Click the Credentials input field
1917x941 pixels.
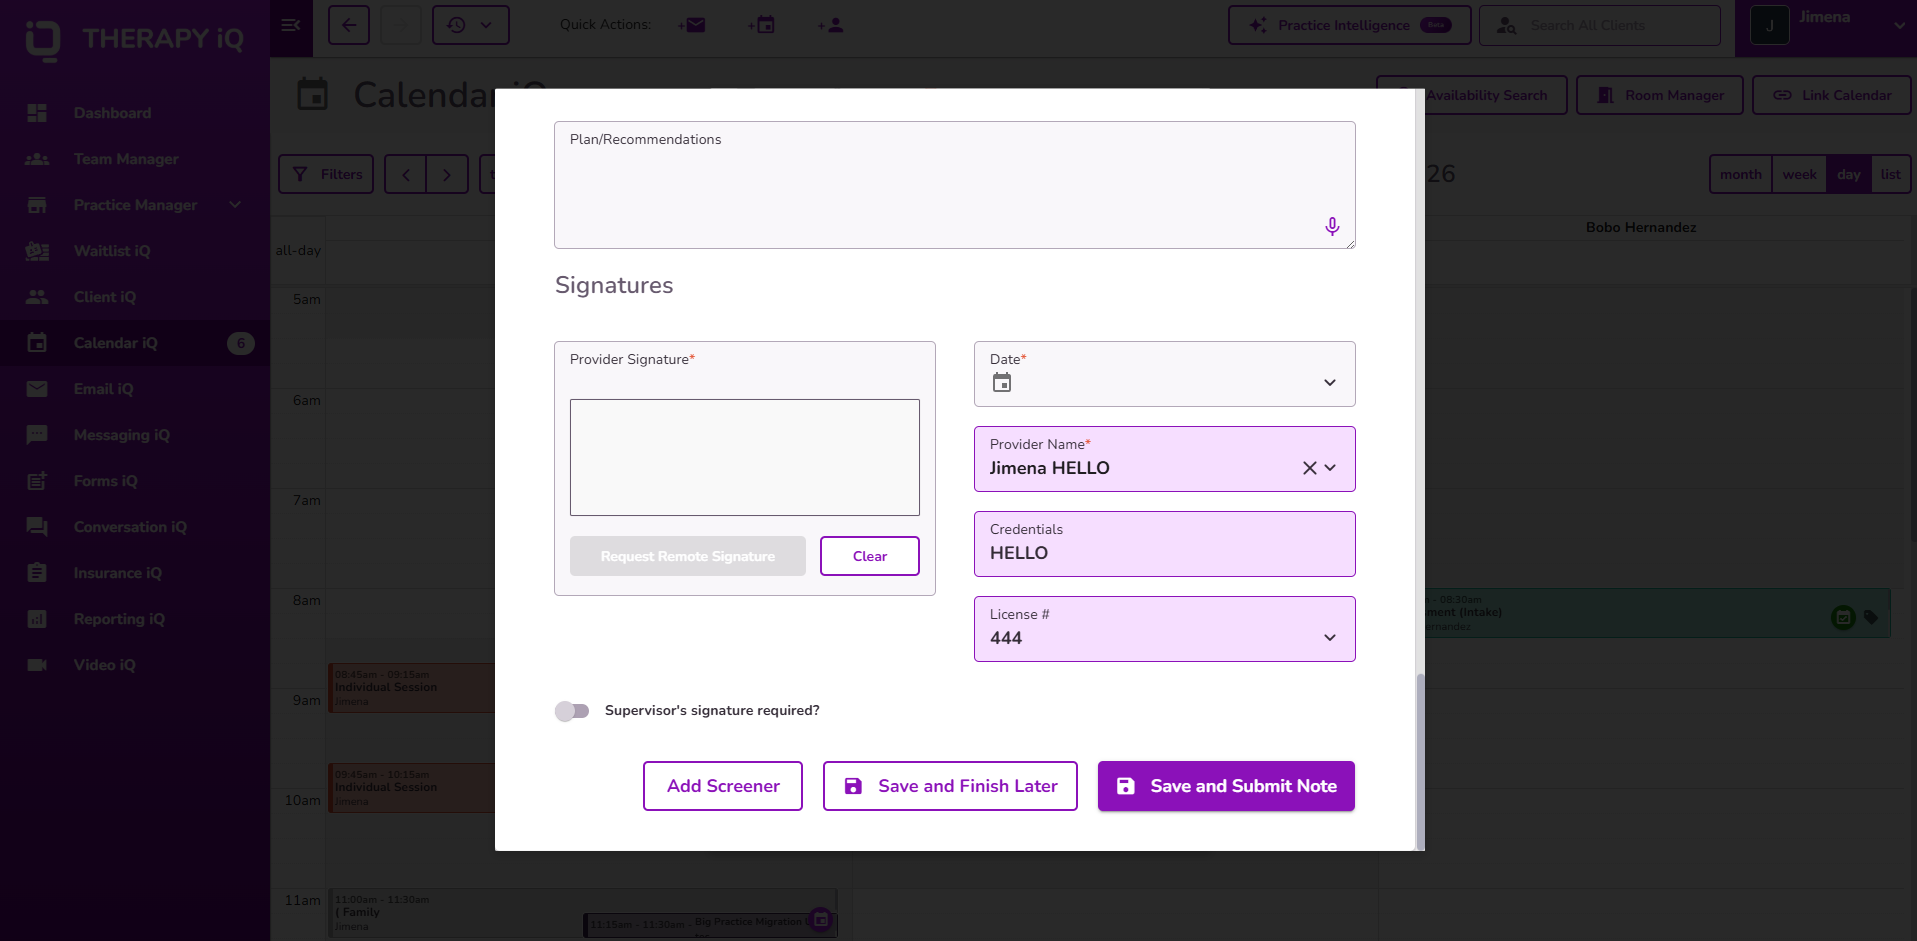pos(1165,544)
